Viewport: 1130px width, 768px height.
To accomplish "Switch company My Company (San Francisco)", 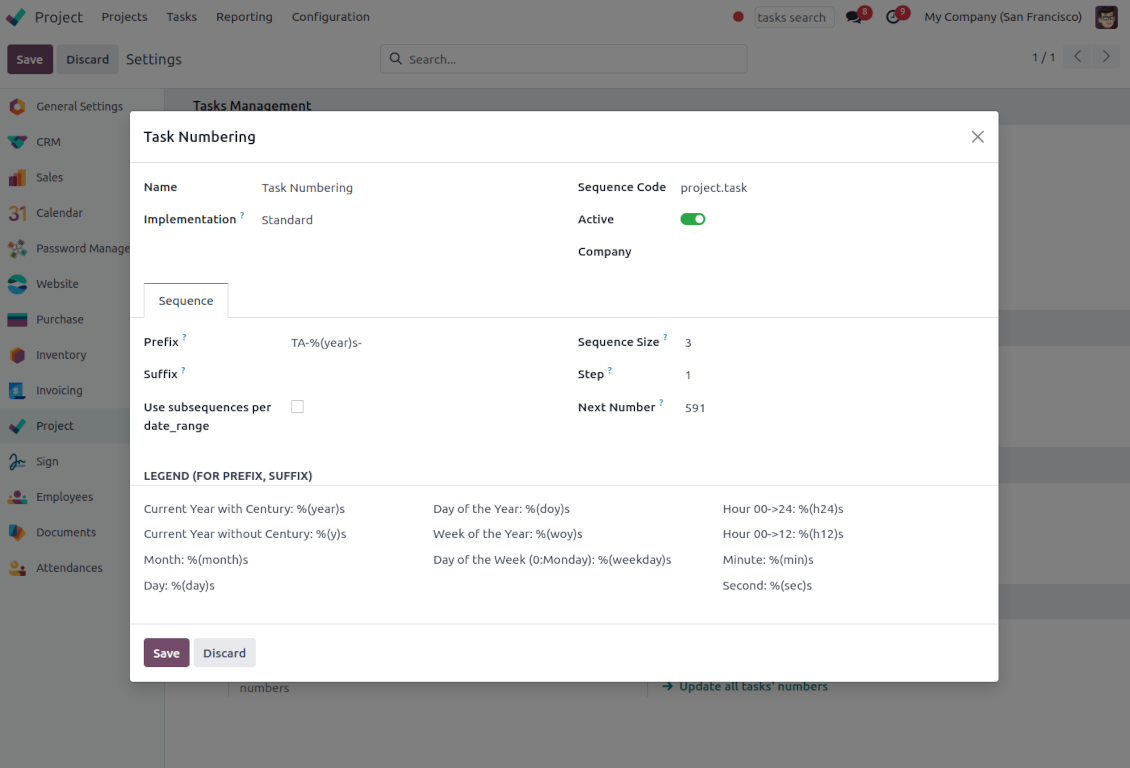I will (1002, 17).
